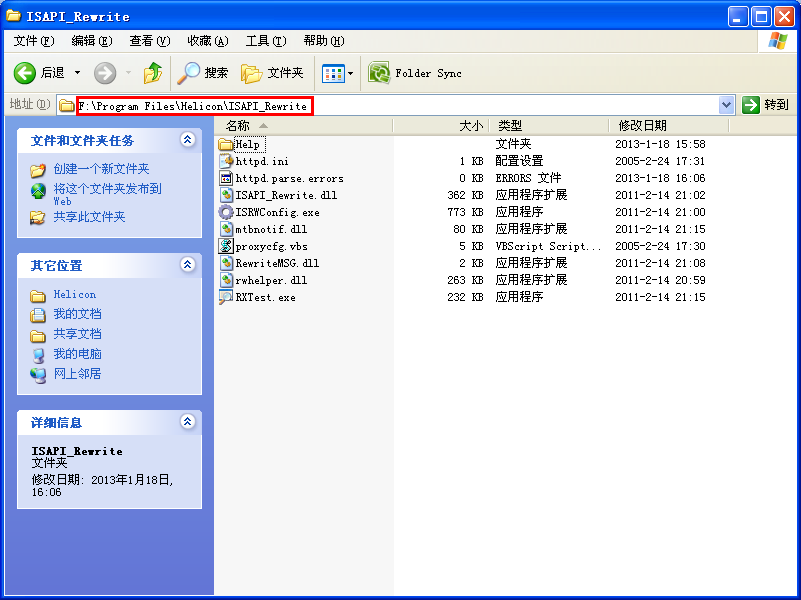Click the My Computer (我的电脑) icon
The height and width of the screenshot is (600, 801).
tap(38, 355)
